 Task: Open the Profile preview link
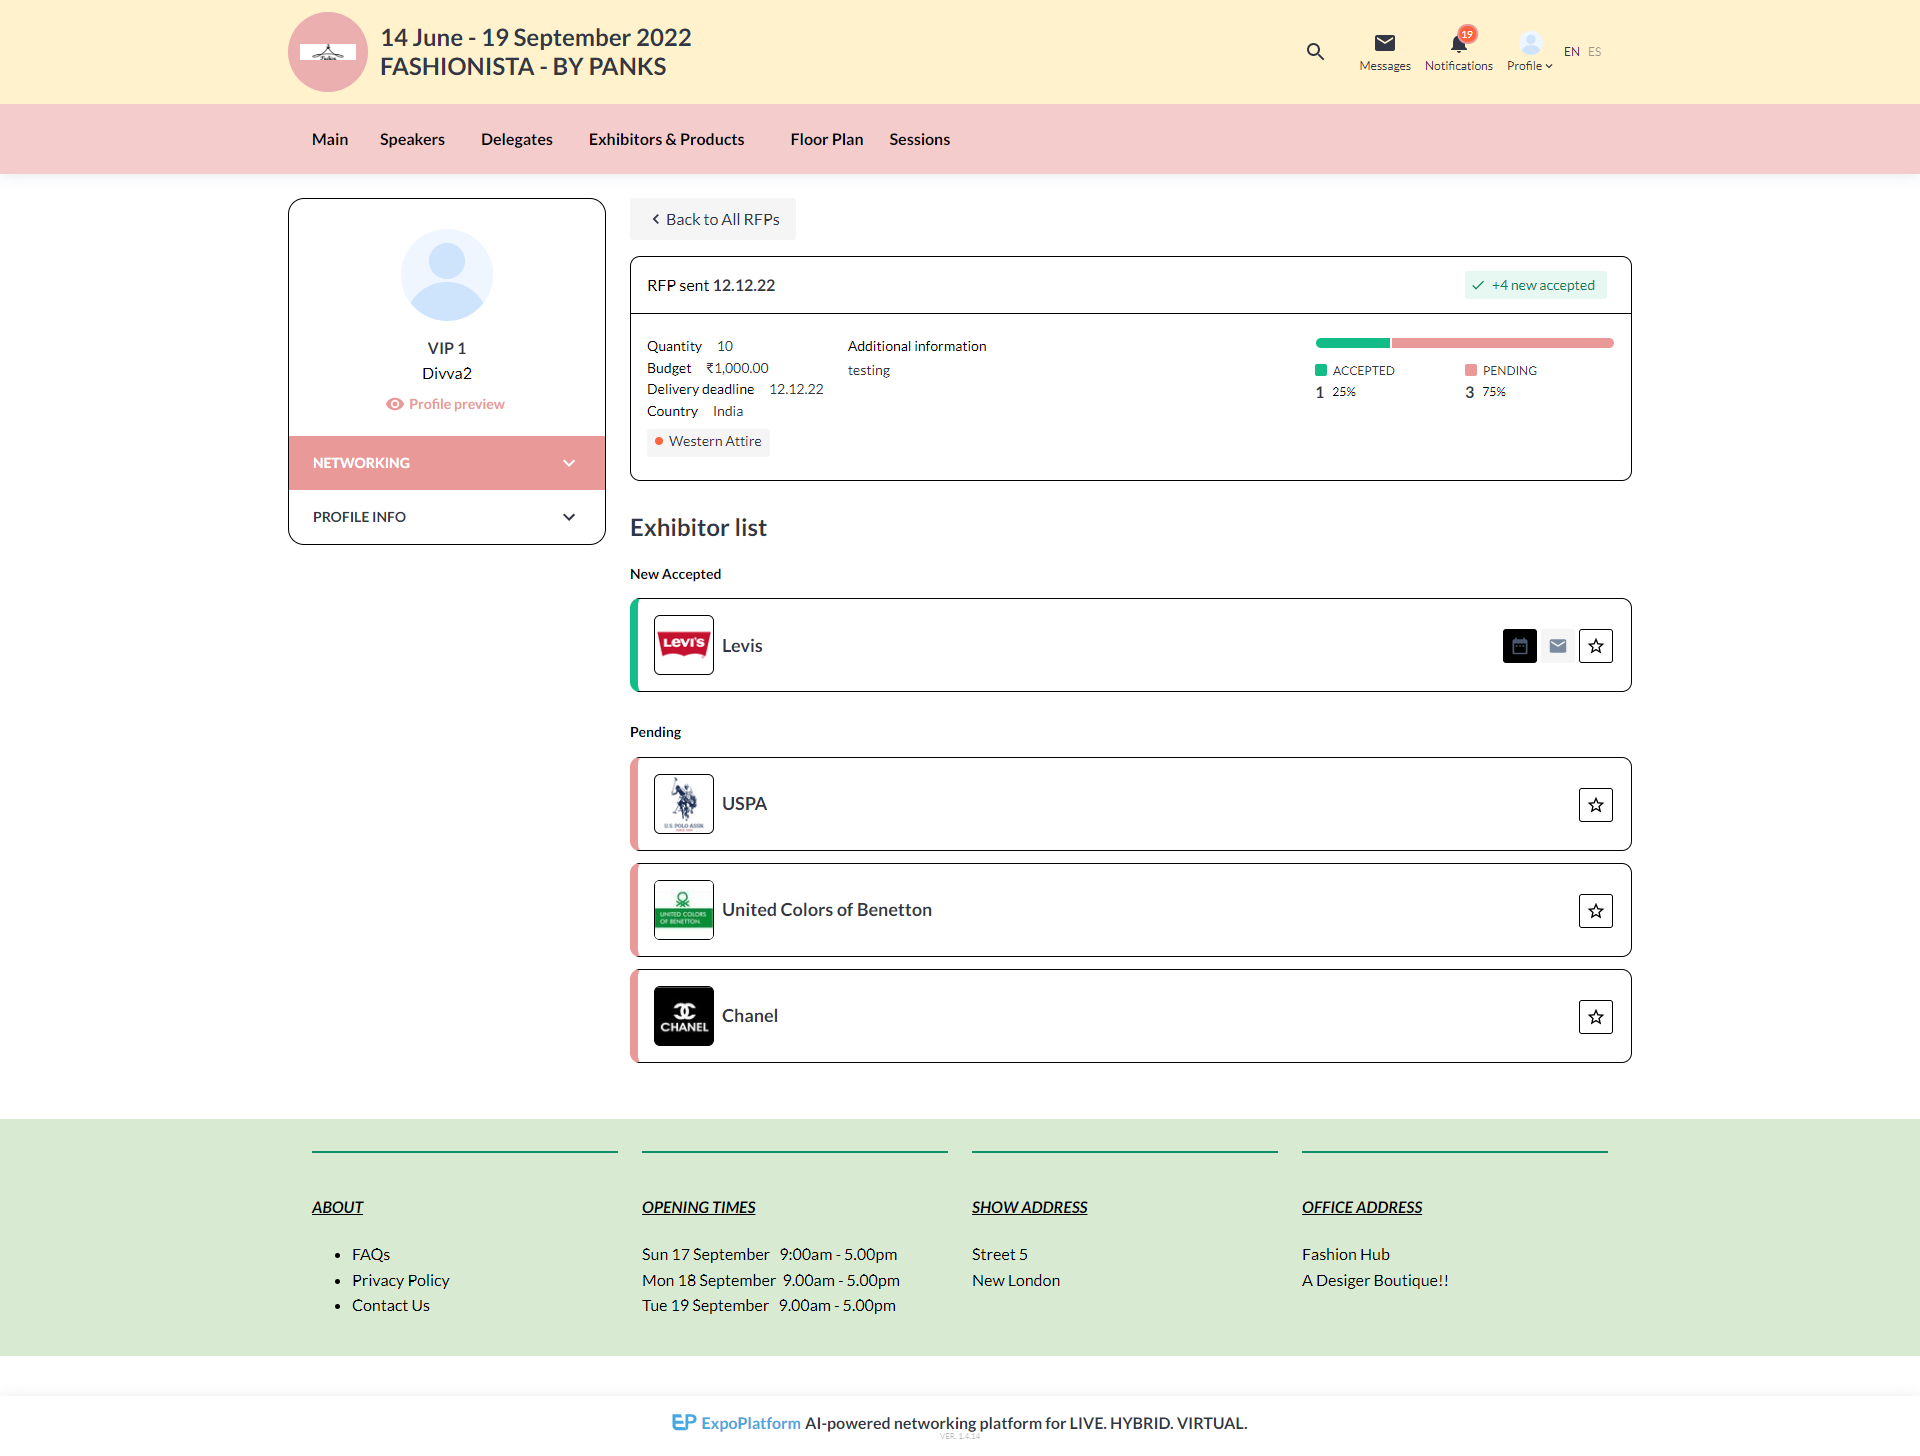pyautogui.click(x=446, y=404)
